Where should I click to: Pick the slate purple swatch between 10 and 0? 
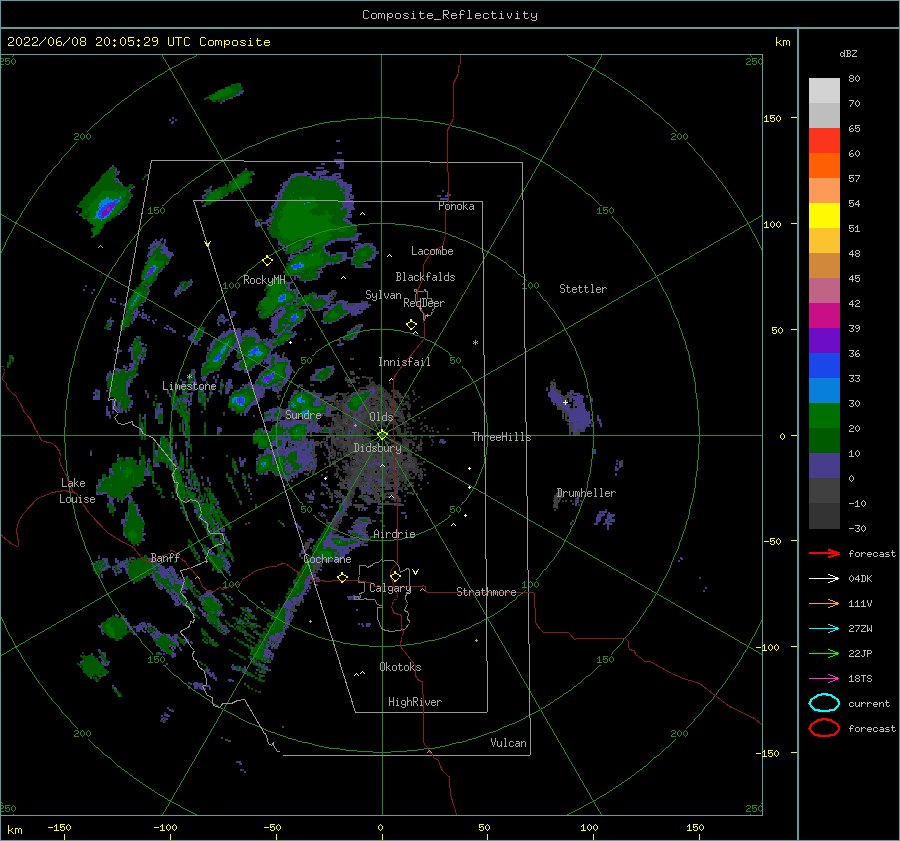coord(824,466)
